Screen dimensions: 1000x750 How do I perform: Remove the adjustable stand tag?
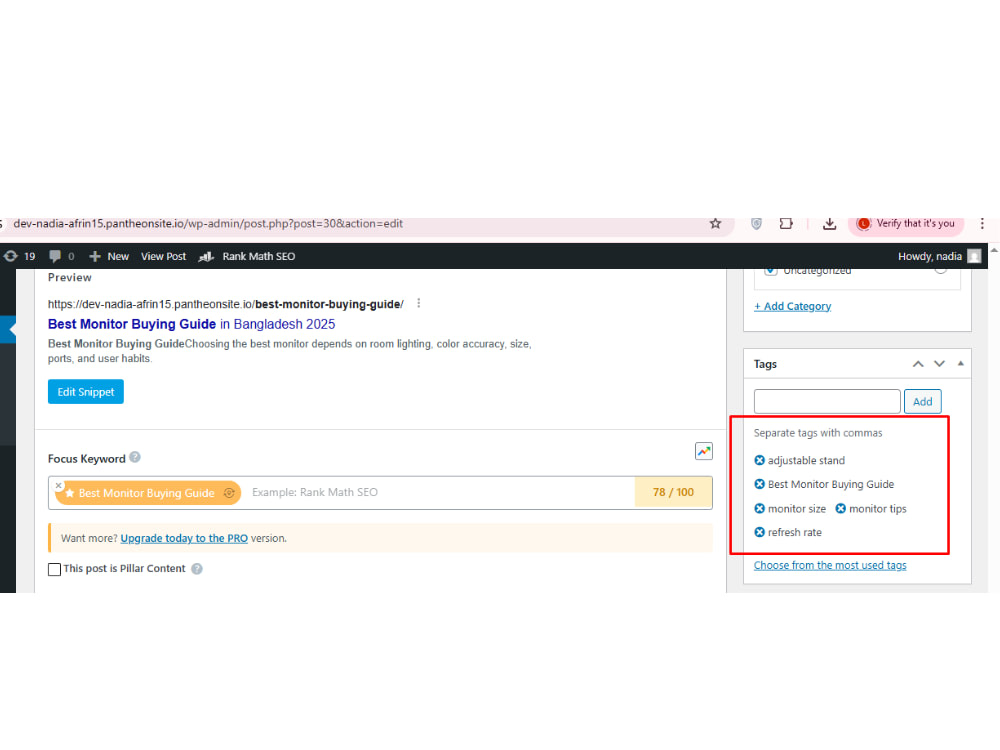(760, 460)
